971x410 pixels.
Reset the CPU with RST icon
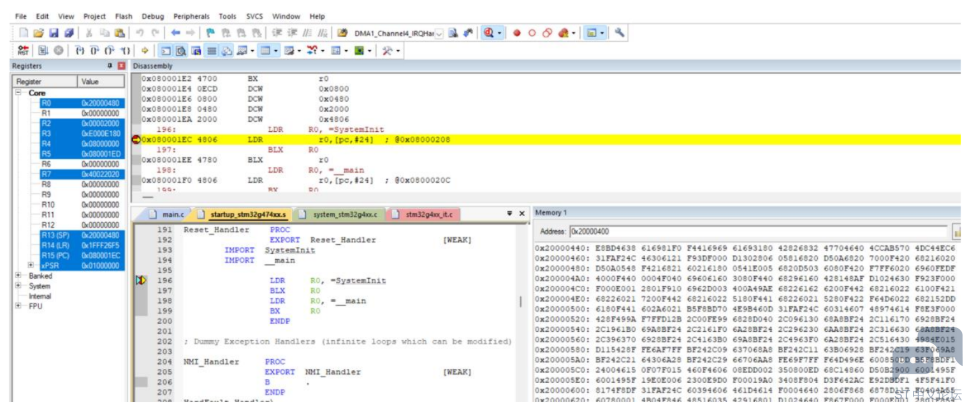24,51
